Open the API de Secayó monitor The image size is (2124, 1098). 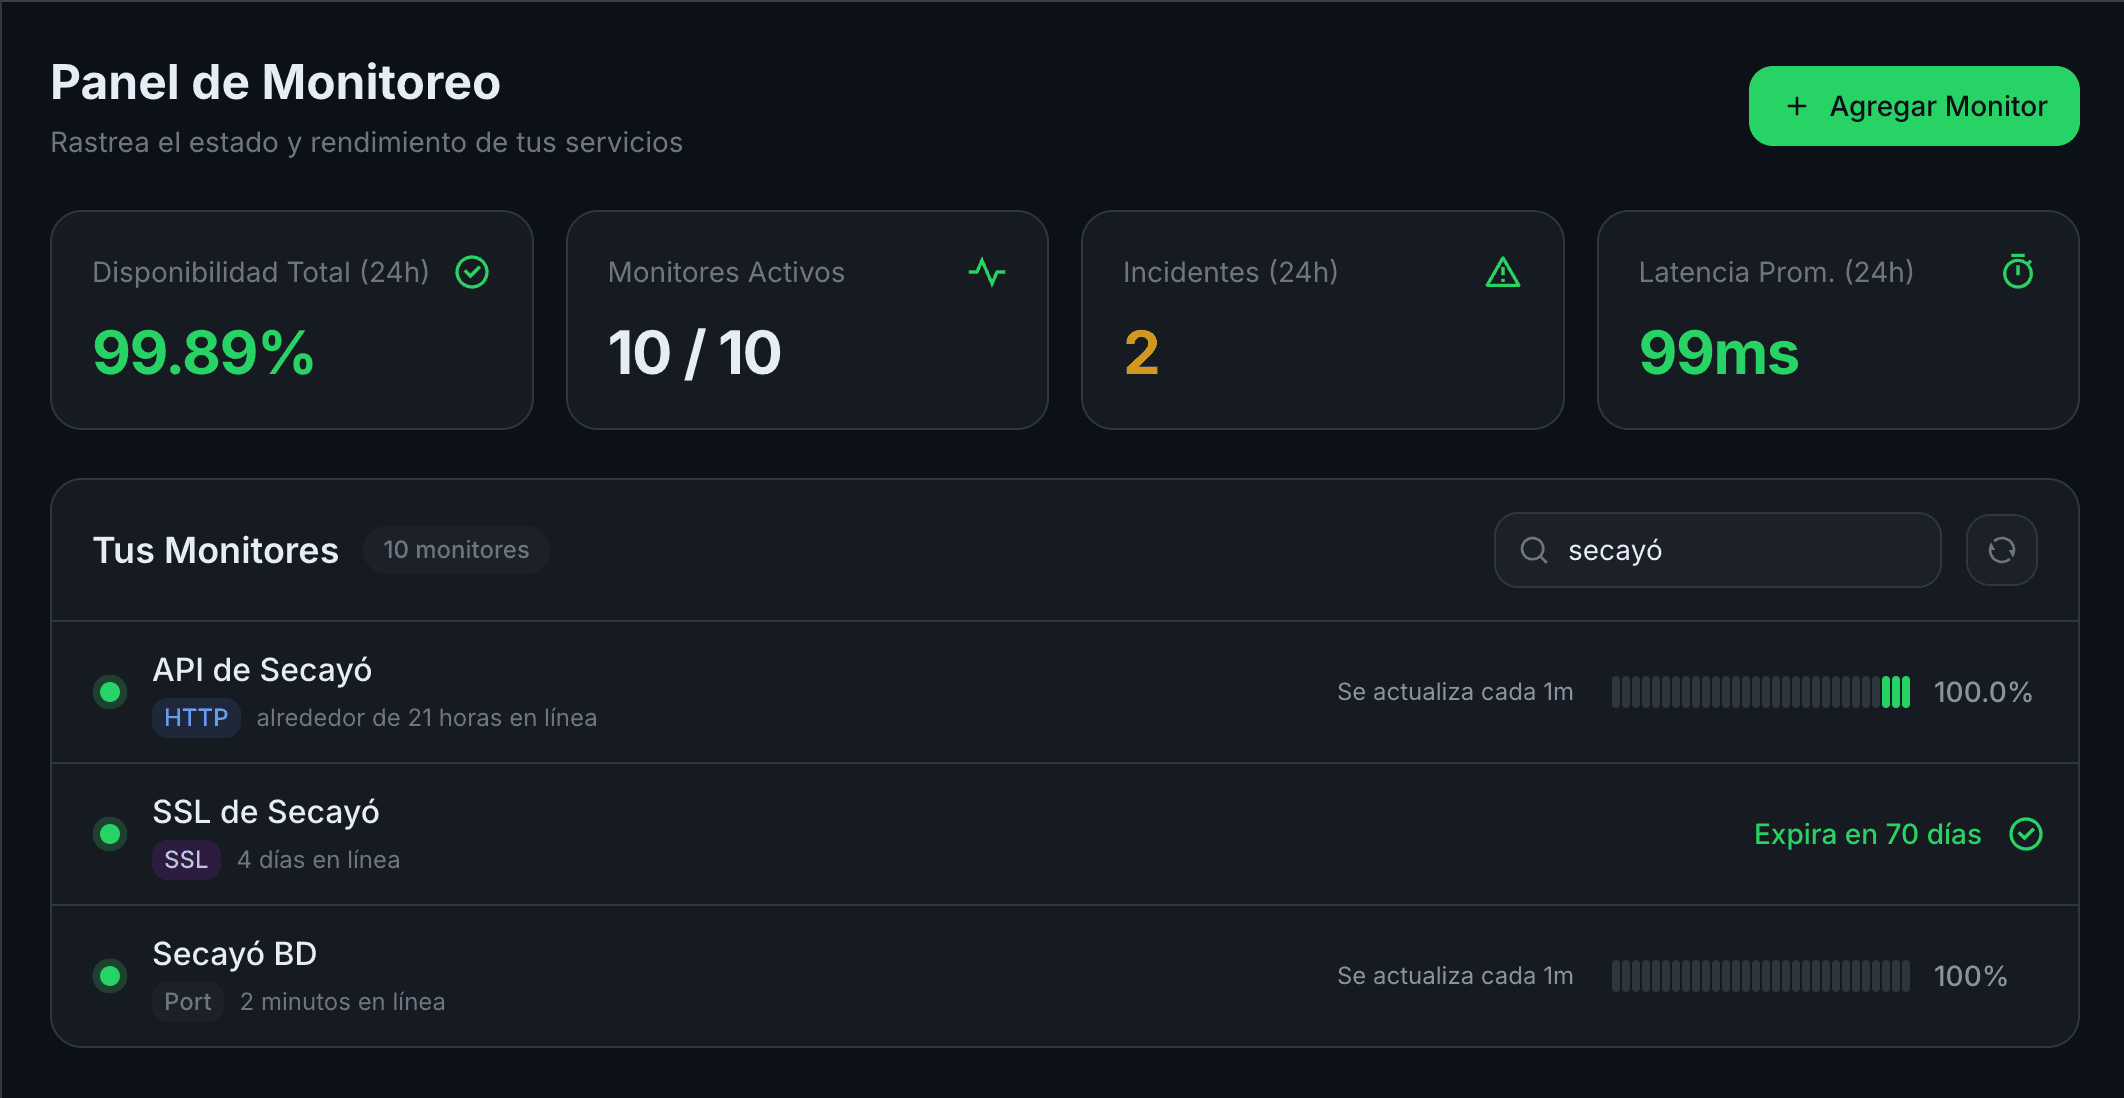click(262, 670)
